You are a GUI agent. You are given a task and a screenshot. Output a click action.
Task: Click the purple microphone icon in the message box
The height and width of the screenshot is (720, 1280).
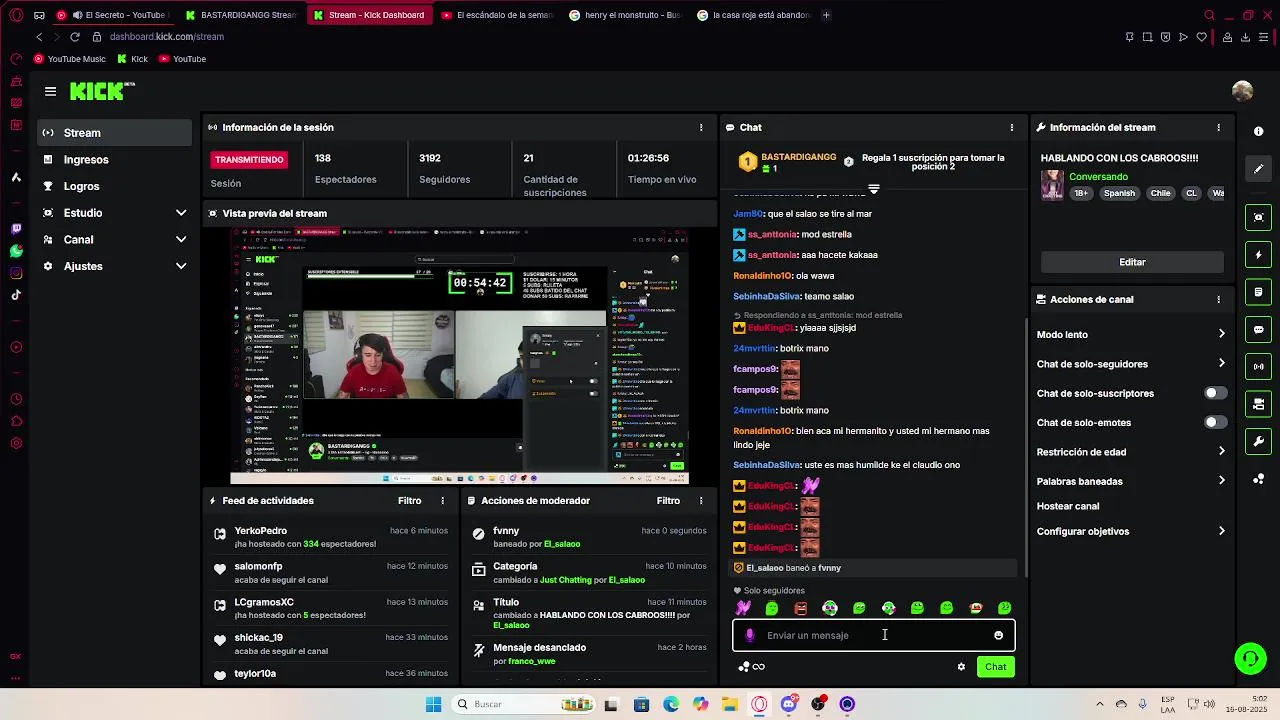point(750,635)
